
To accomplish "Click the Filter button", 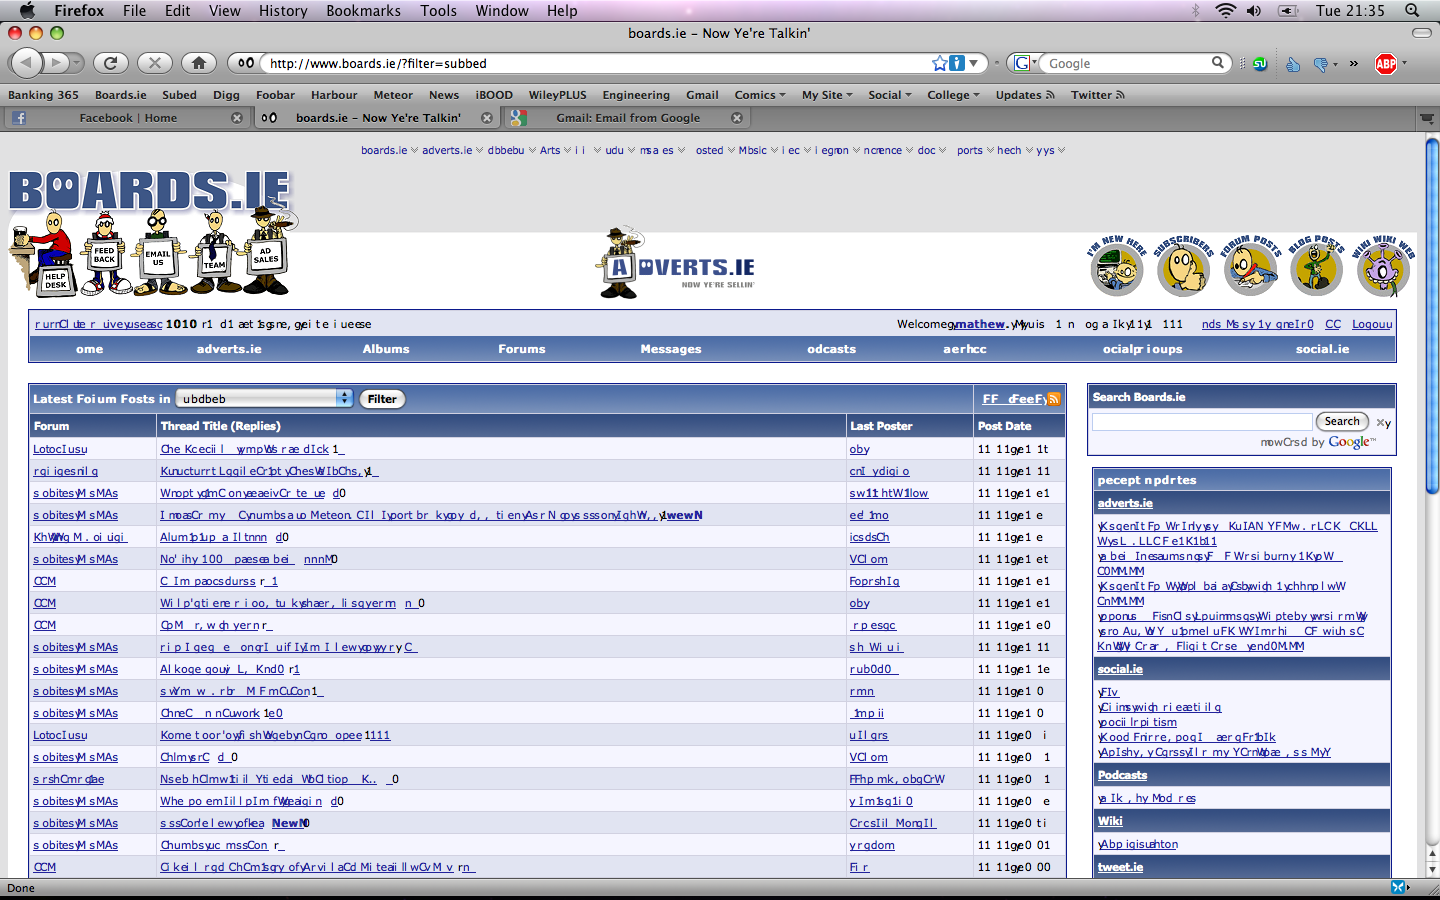I will pyautogui.click(x=382, y=399).
